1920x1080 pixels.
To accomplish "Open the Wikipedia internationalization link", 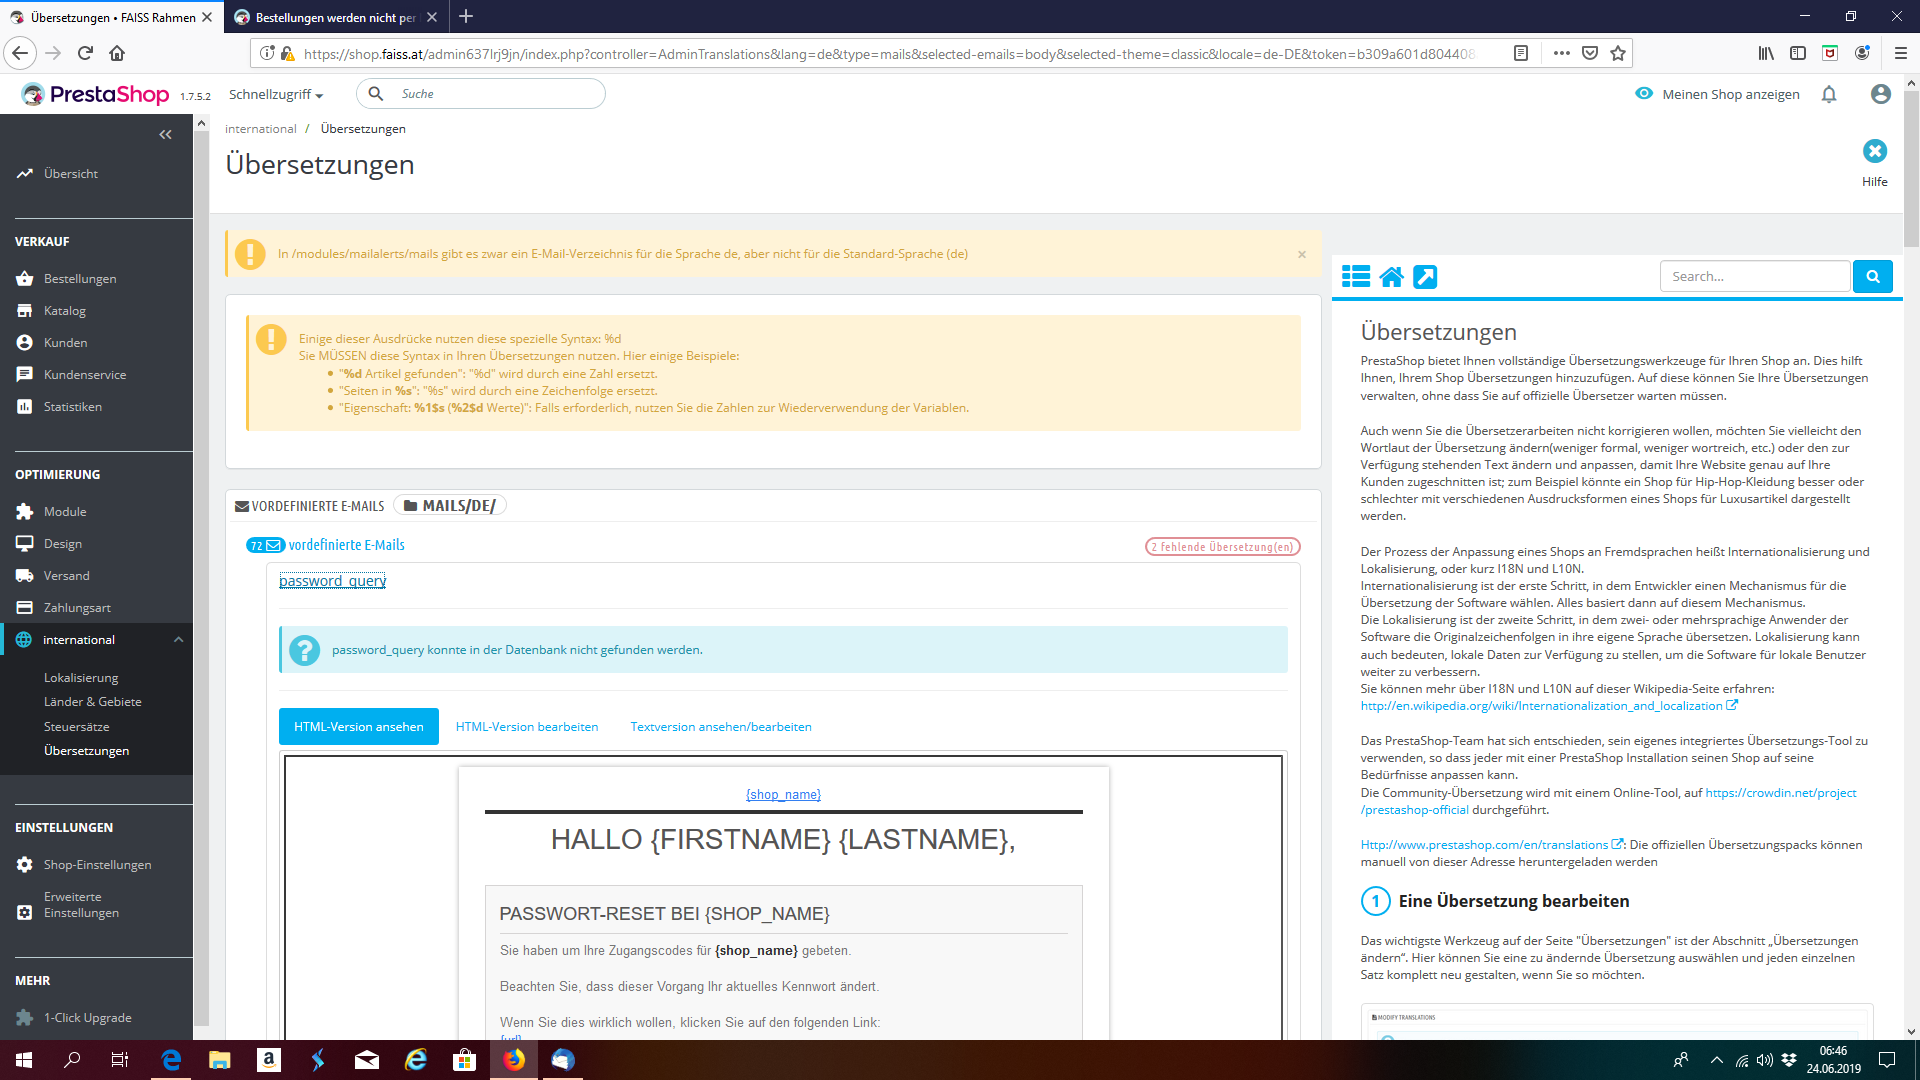I will [x=1541, y=706].
